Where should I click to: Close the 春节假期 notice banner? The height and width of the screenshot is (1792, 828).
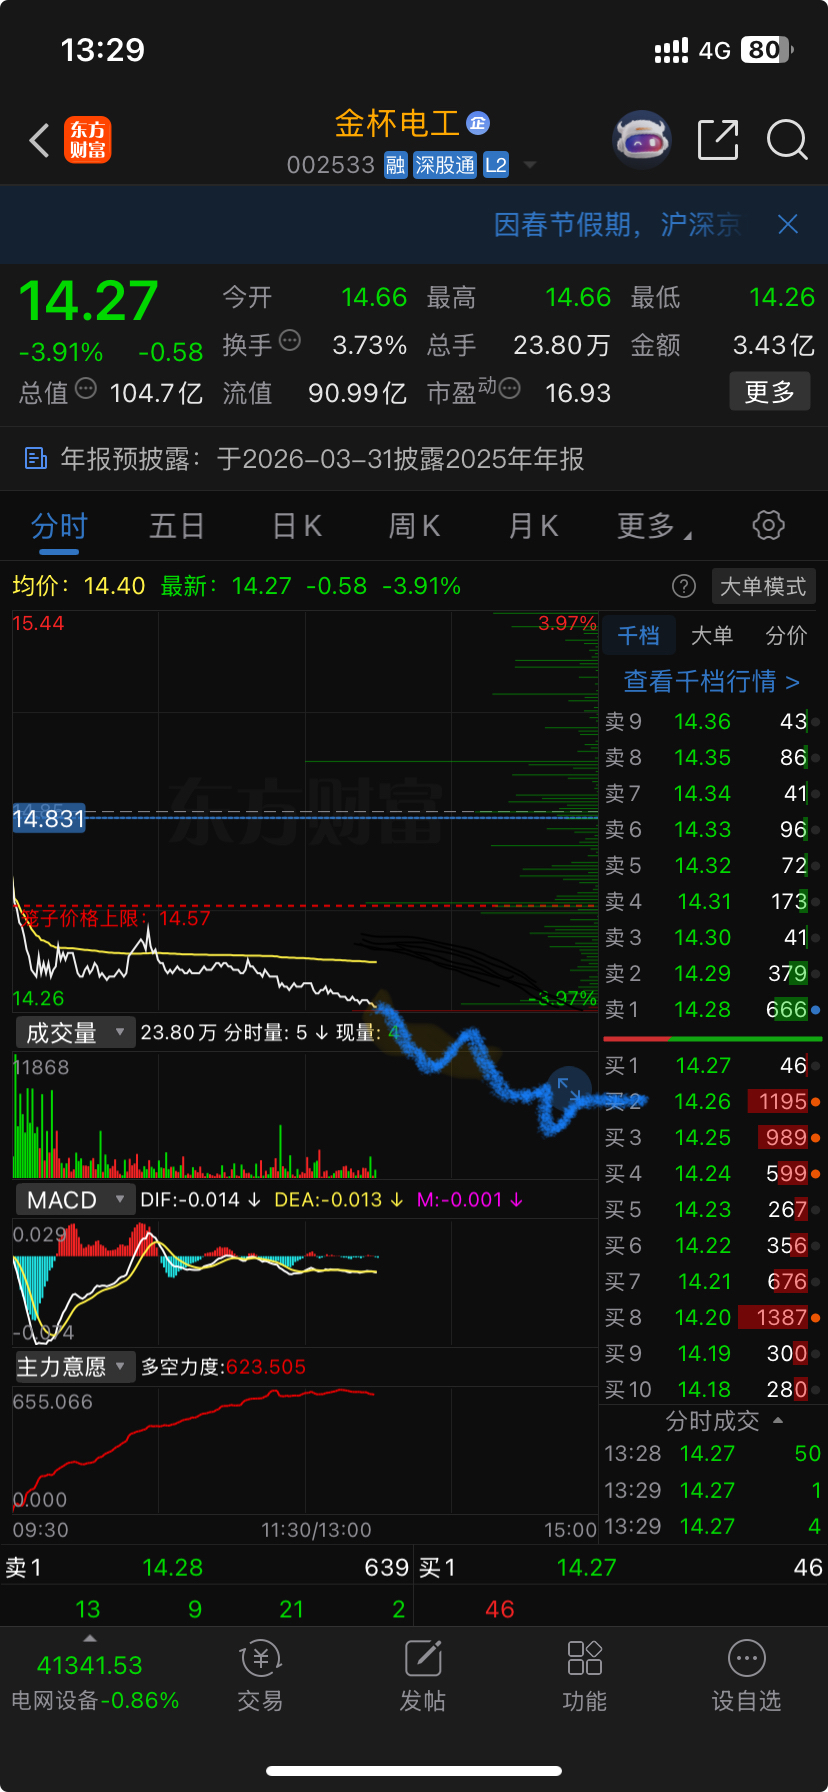click(x=788, y=224)
